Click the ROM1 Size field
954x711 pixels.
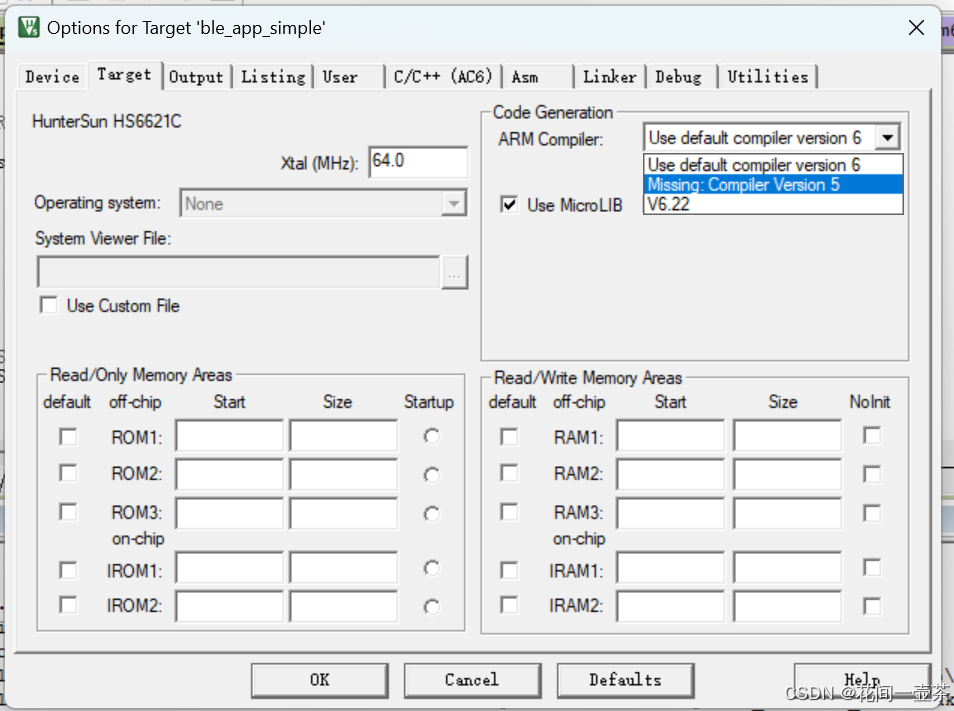[344, 435]
